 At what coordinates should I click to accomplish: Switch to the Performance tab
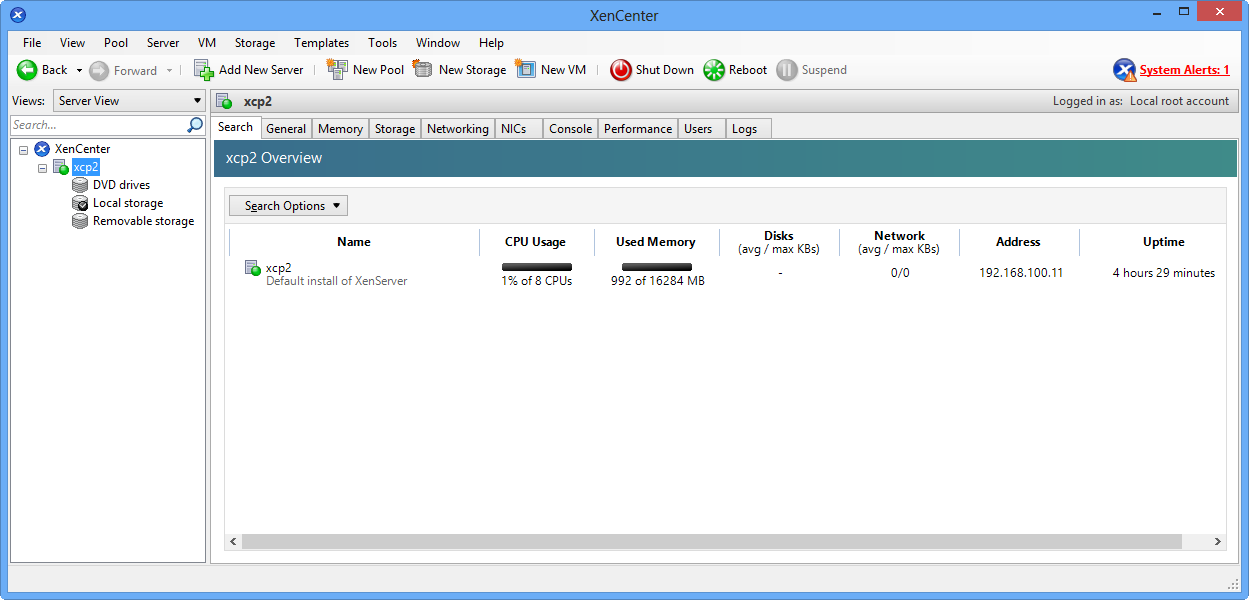pos(638,129)
